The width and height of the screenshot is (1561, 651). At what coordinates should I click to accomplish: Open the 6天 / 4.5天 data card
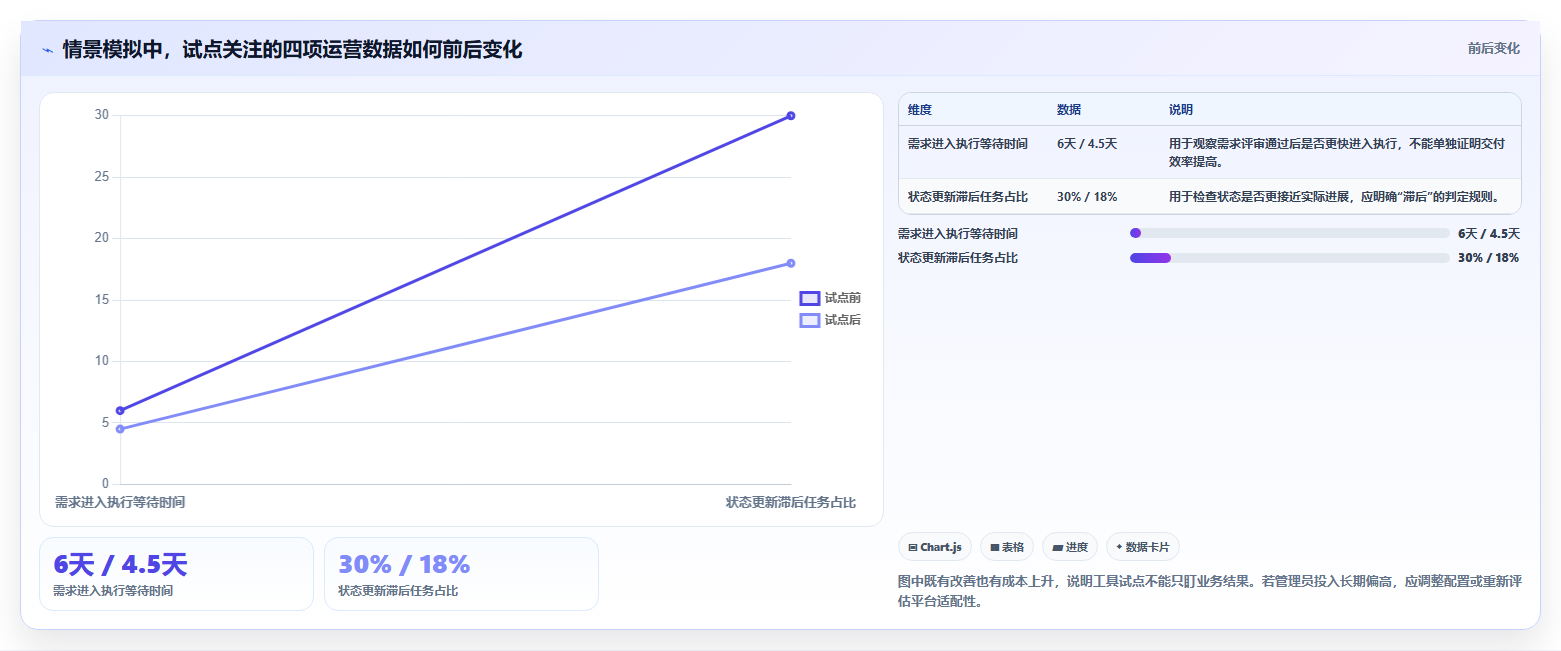176,574
